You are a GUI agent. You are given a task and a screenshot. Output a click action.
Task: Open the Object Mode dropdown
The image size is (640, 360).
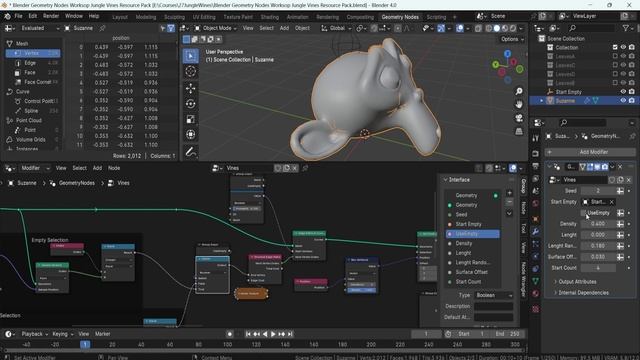[216, 28]
